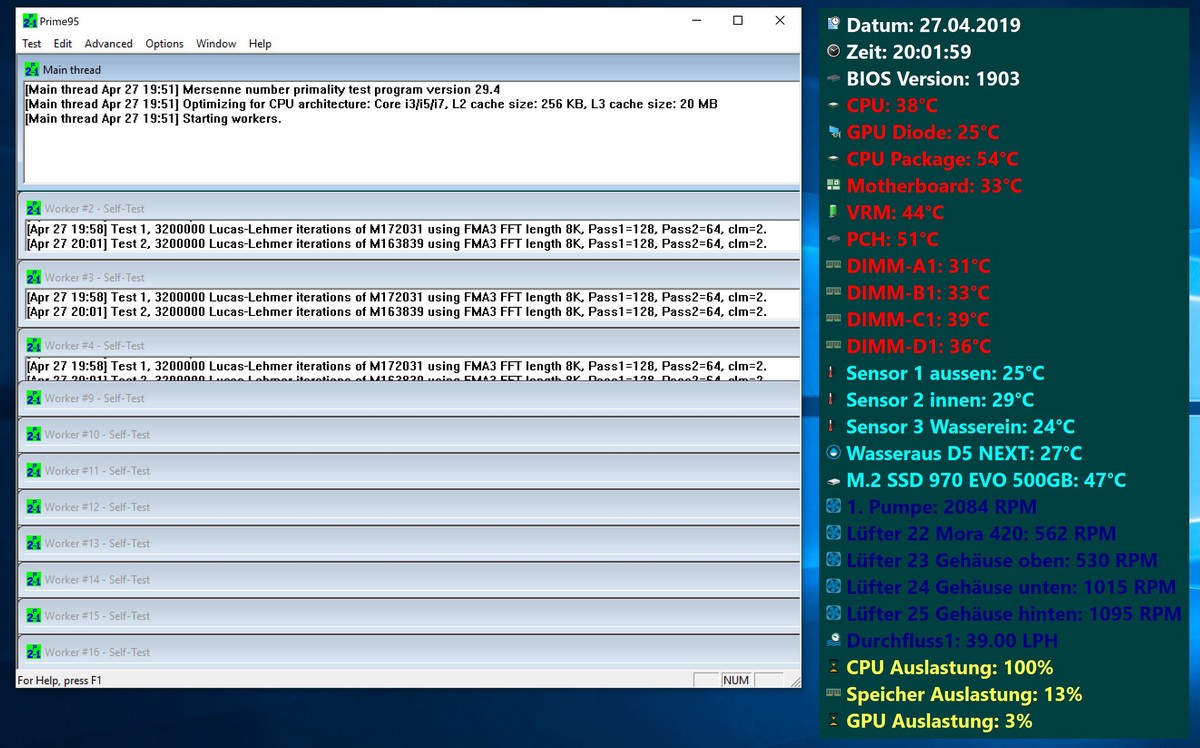Click the Worker #11 Self-Test window icon

(35, 470)
